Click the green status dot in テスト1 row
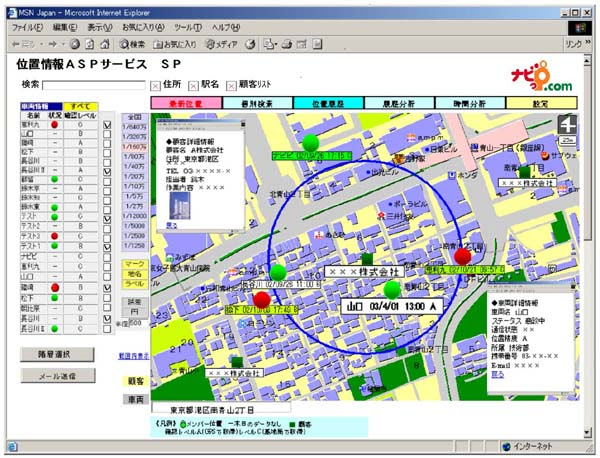 [x=55, y=246]
